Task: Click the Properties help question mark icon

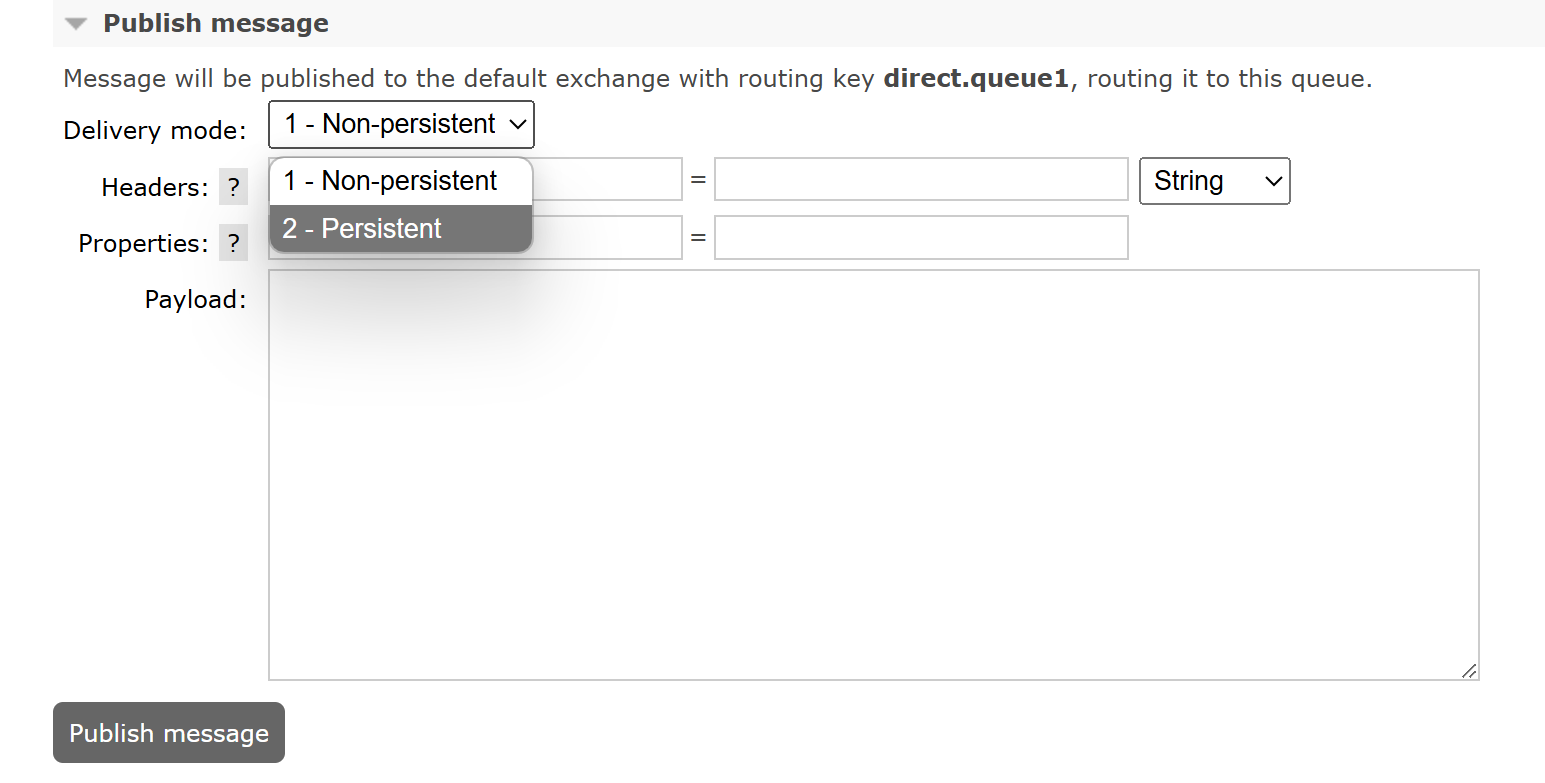Action: click(x=233, y=242)
